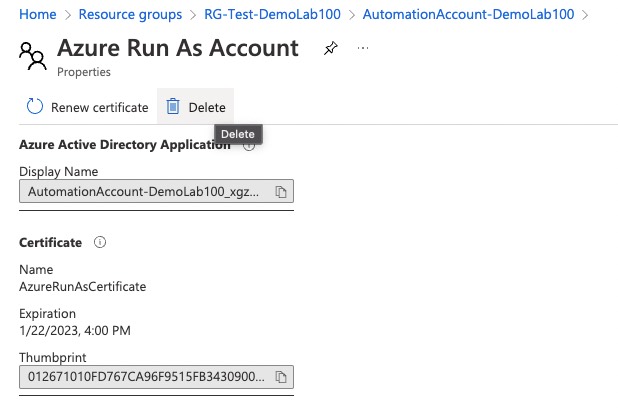Click the Thumbprint label

pyautogui.click(x=53, y=357)
